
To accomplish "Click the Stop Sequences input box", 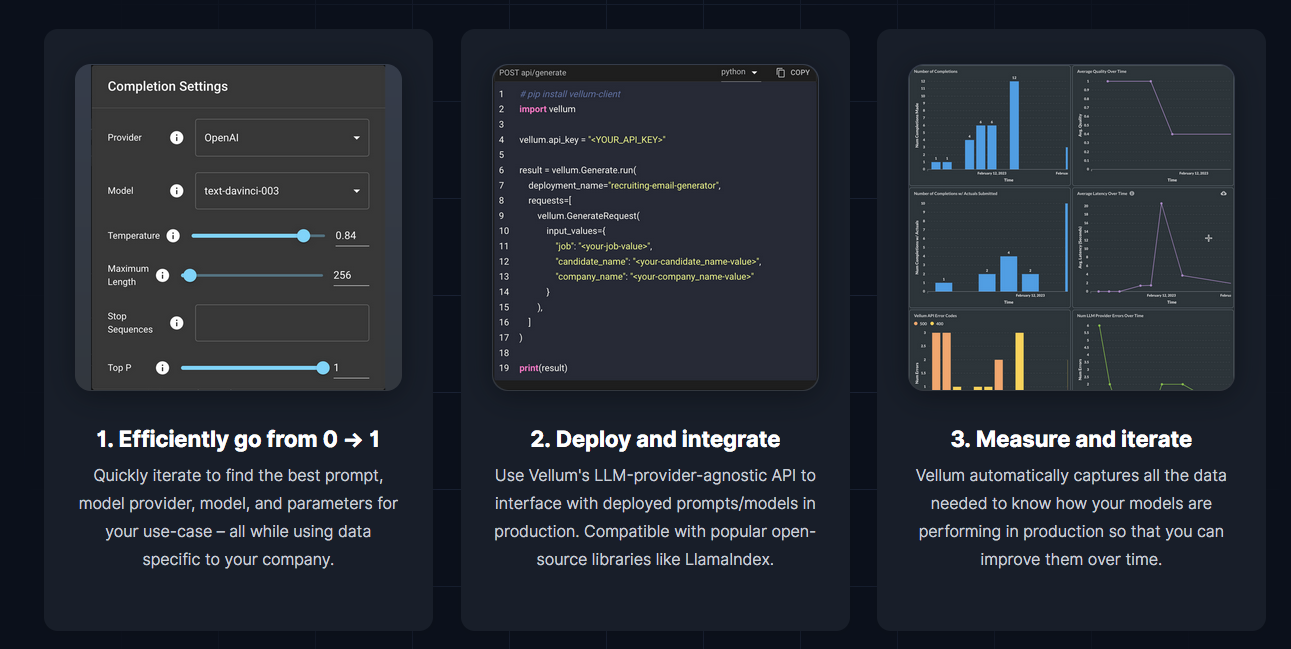I will click(282, 323).
